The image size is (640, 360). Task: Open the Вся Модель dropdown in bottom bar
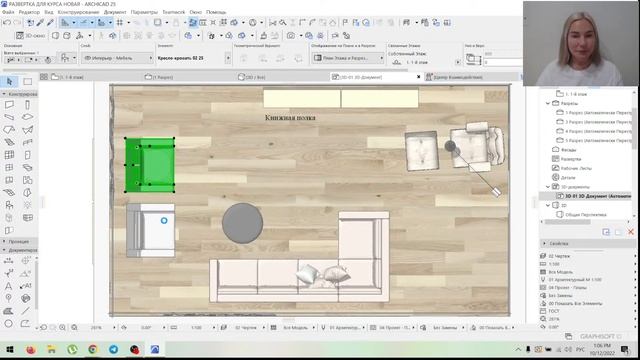pyautogui.click(x=297, y=327)
